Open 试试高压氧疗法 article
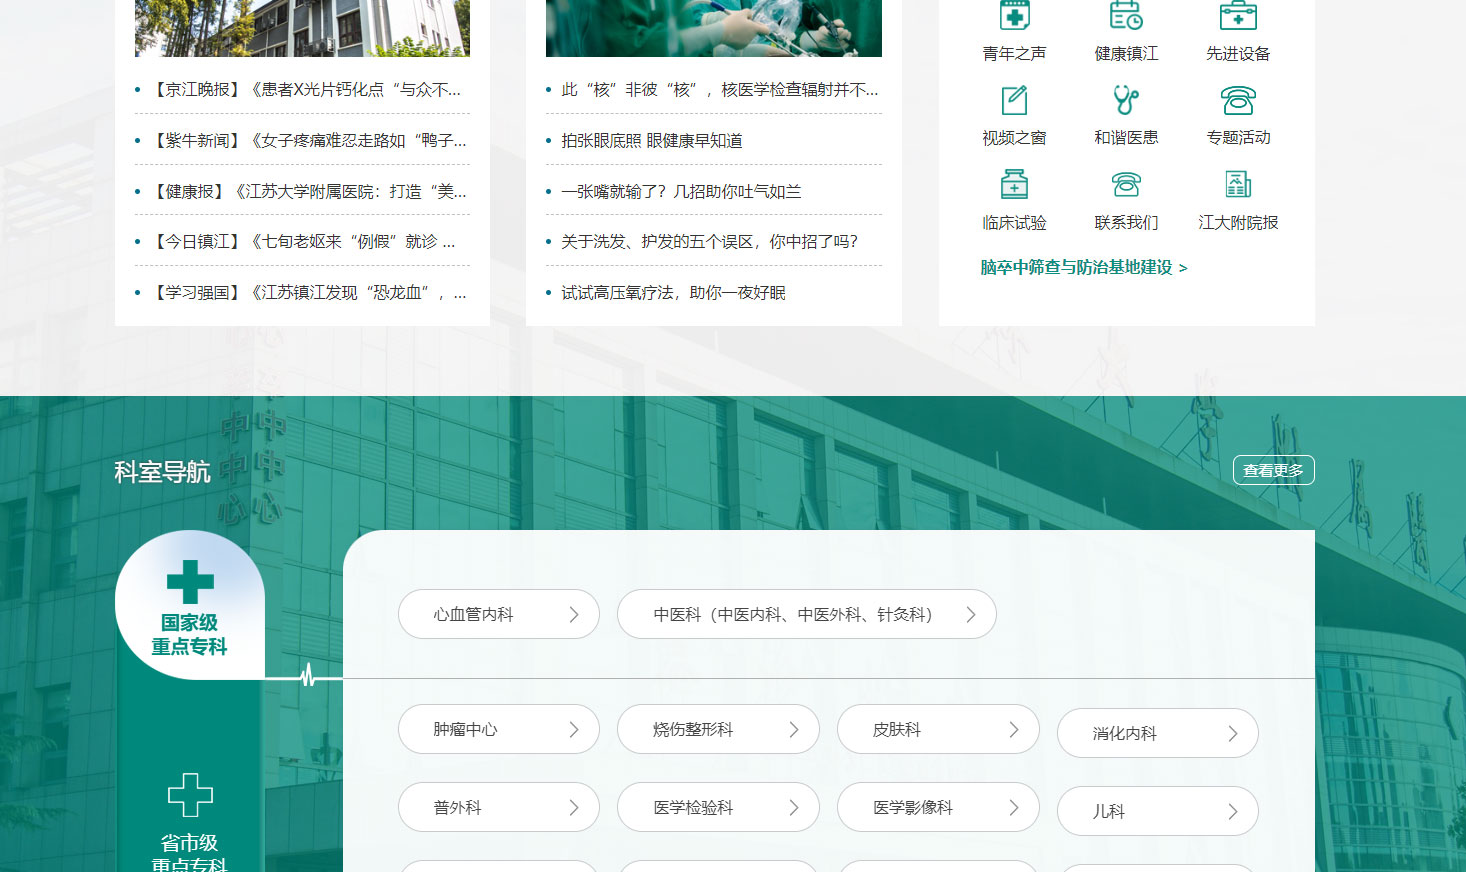1466x872 pixels. [673, 292]
